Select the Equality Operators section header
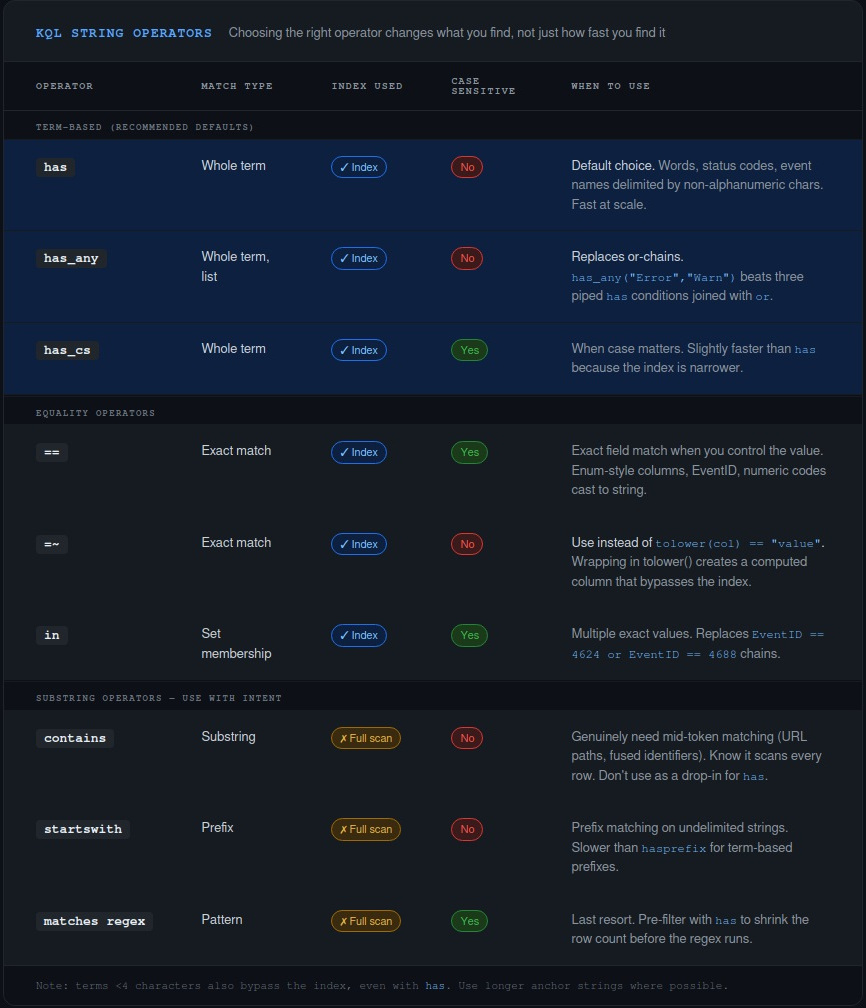The width and height of the screenshot is (866, 1008). click(95, 413)
